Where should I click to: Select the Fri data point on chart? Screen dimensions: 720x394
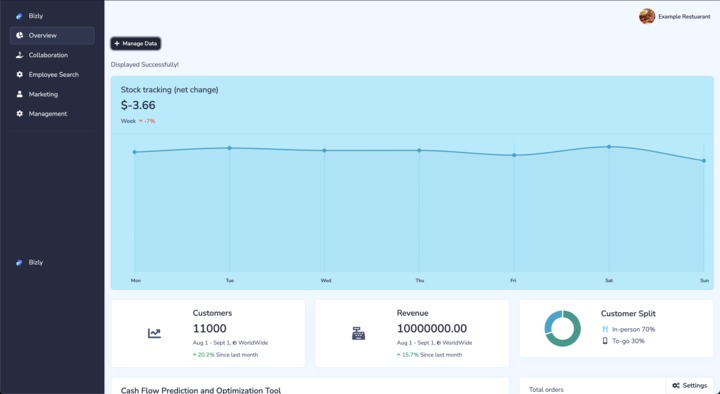pyautogui.click(x=514, y=155)
